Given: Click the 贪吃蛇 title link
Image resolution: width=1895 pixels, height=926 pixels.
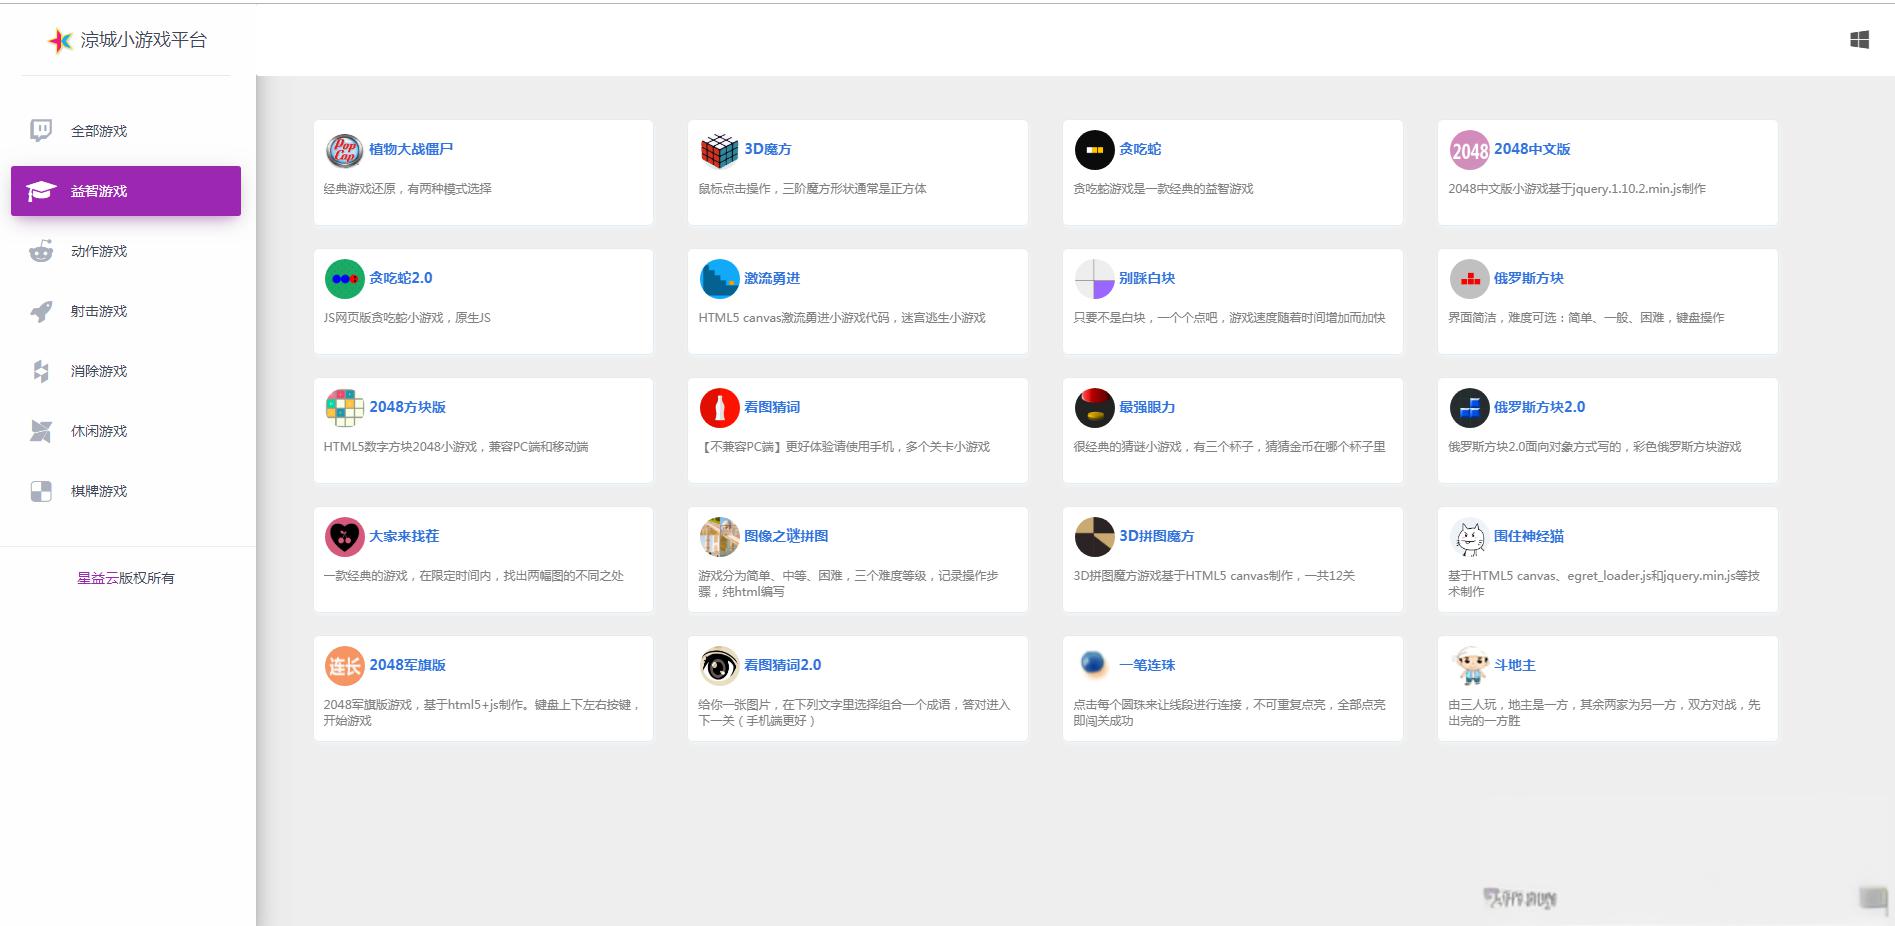Looking at the screenshot, I should (x=1140, y=149).
